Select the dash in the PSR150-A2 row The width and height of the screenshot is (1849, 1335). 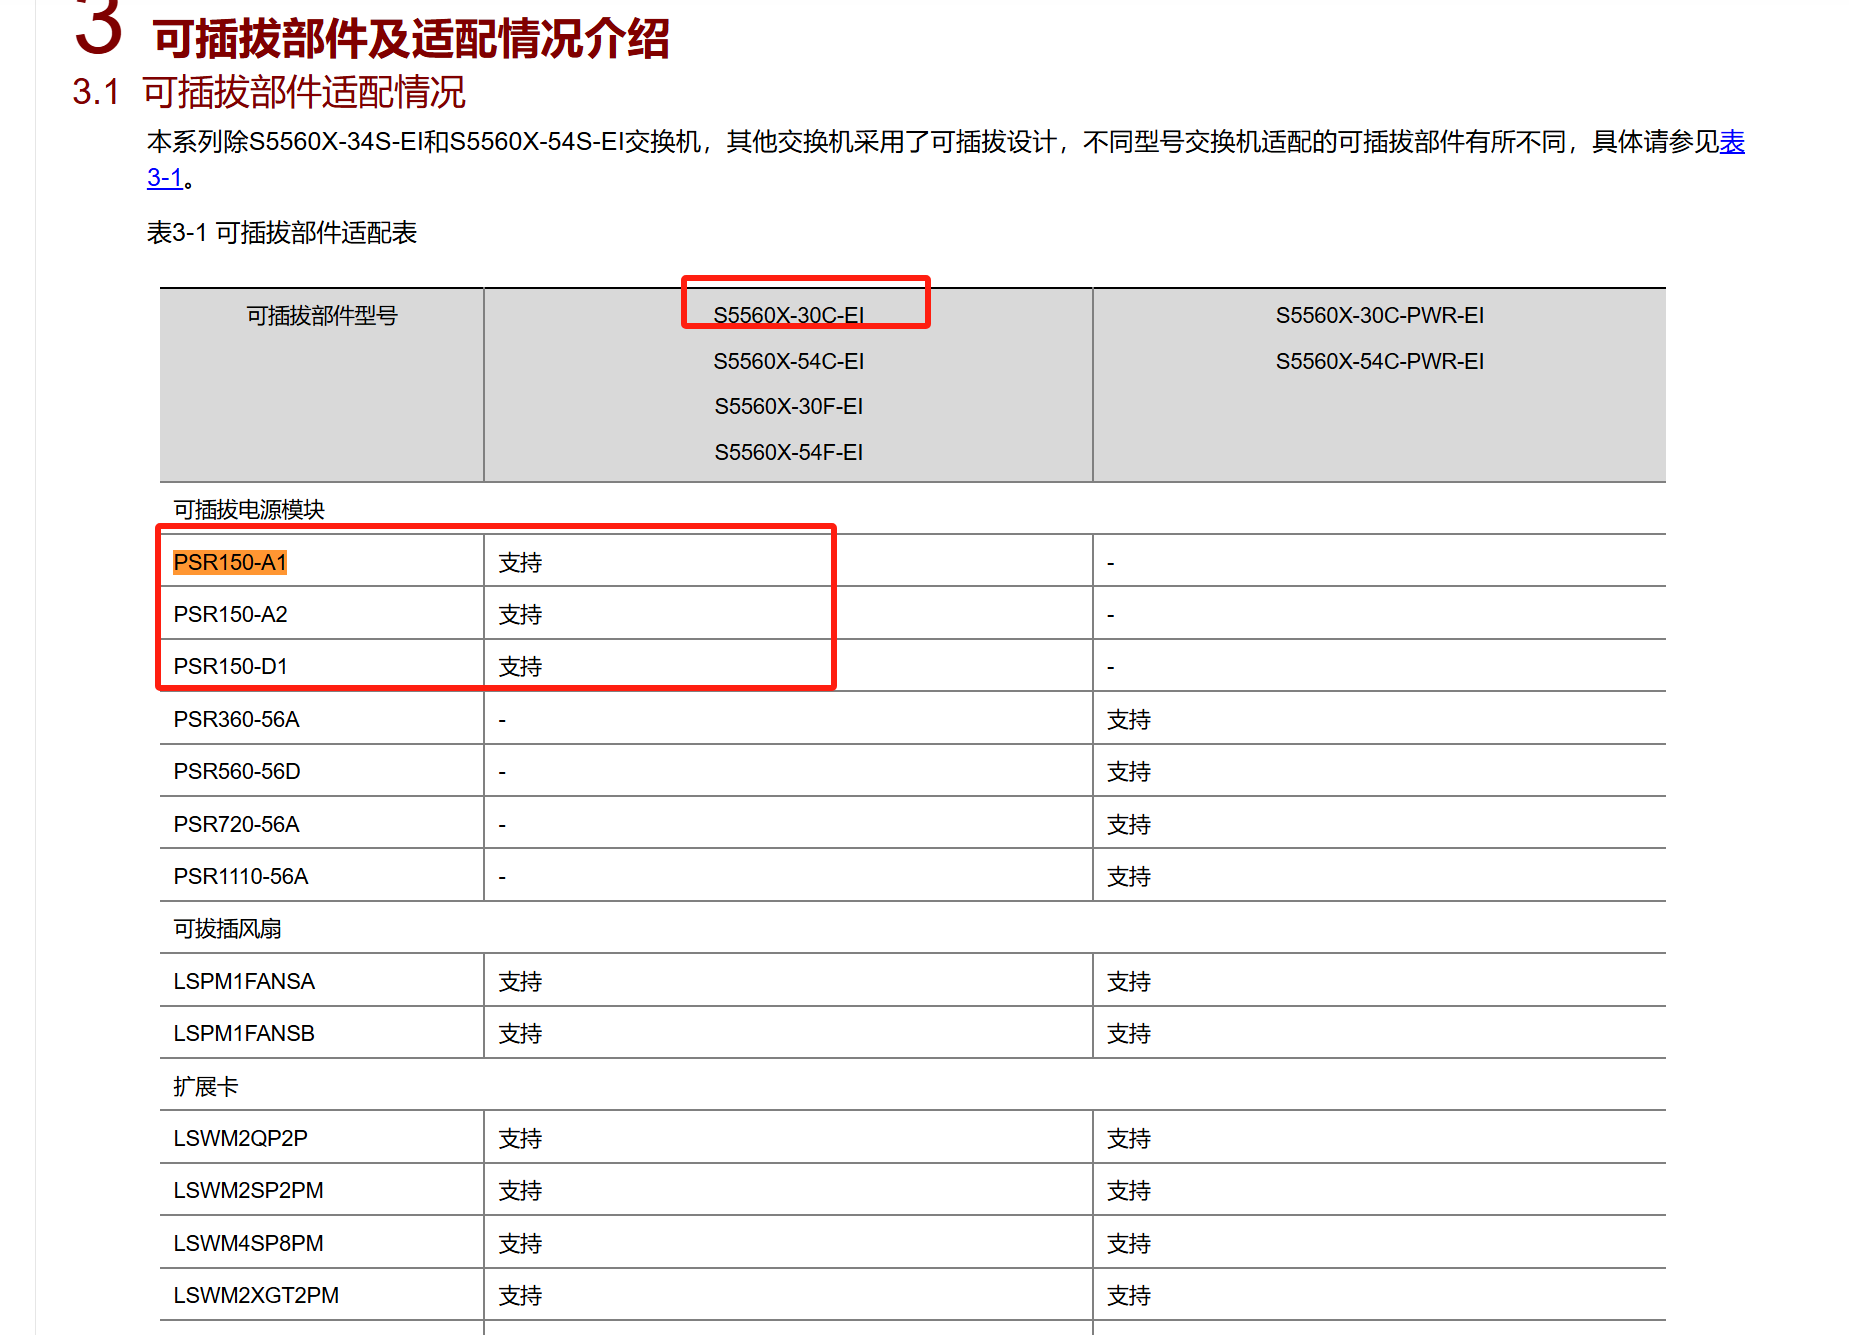[1111, 616]
